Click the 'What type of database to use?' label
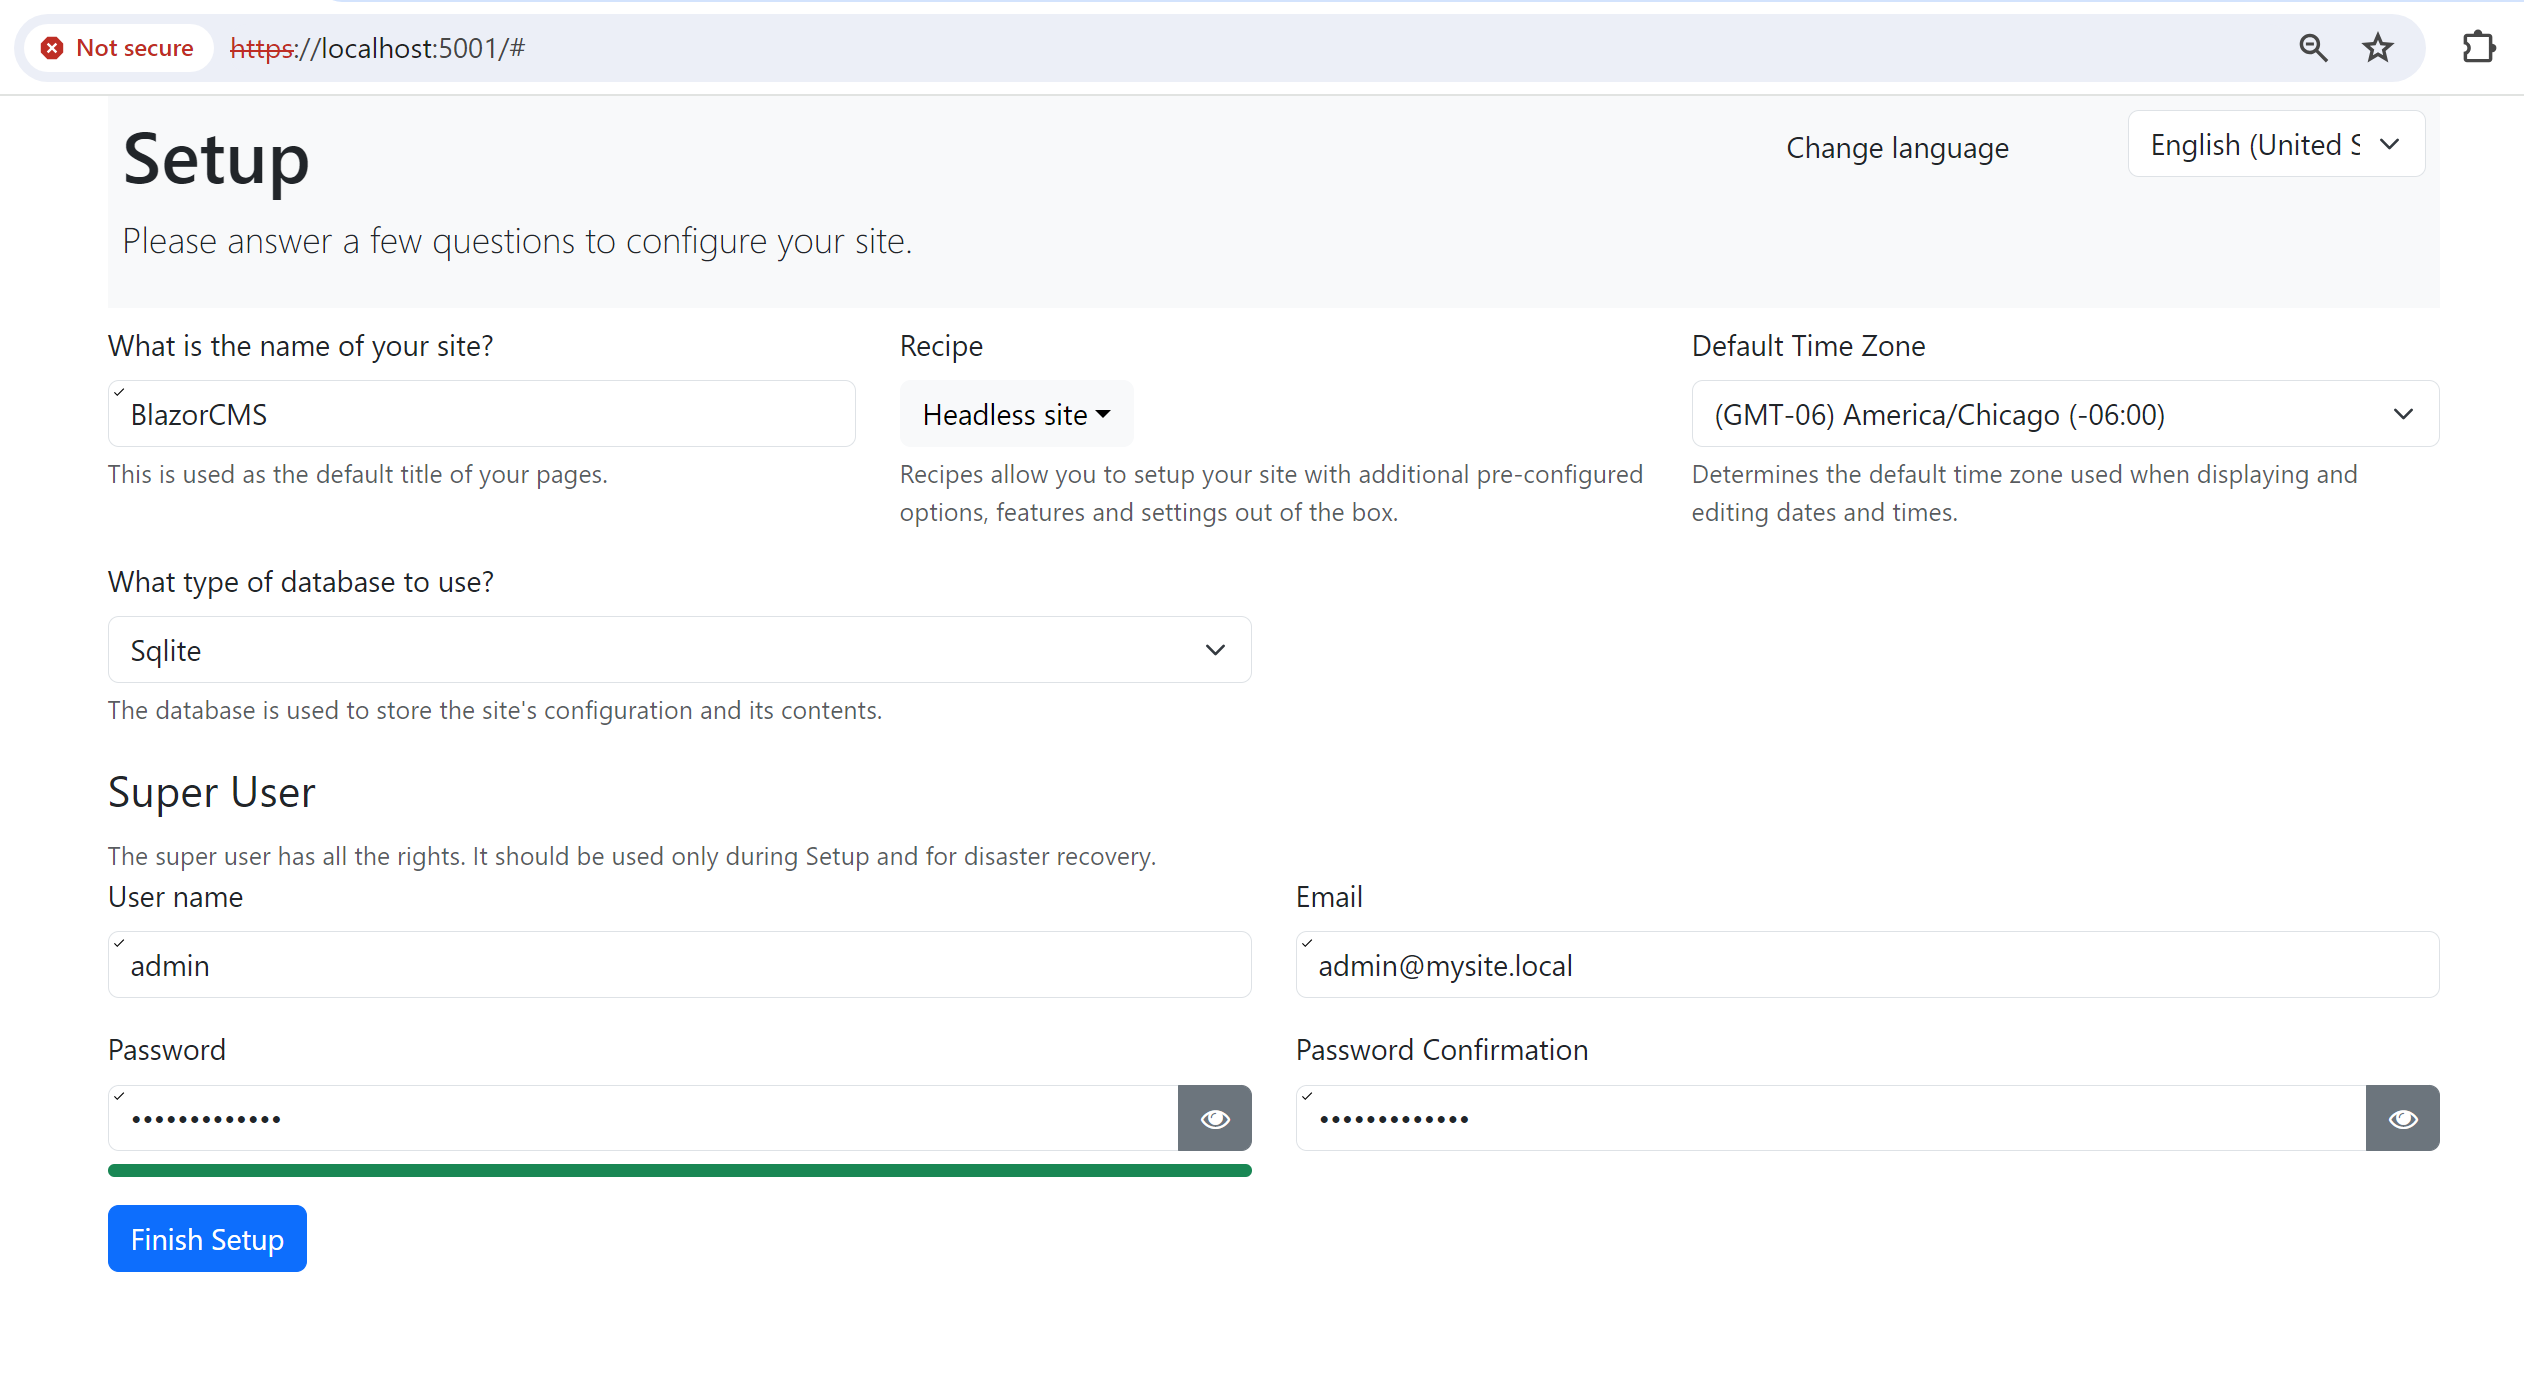The height and width of the screenshot is (1384, 2524). pos(300,582)
